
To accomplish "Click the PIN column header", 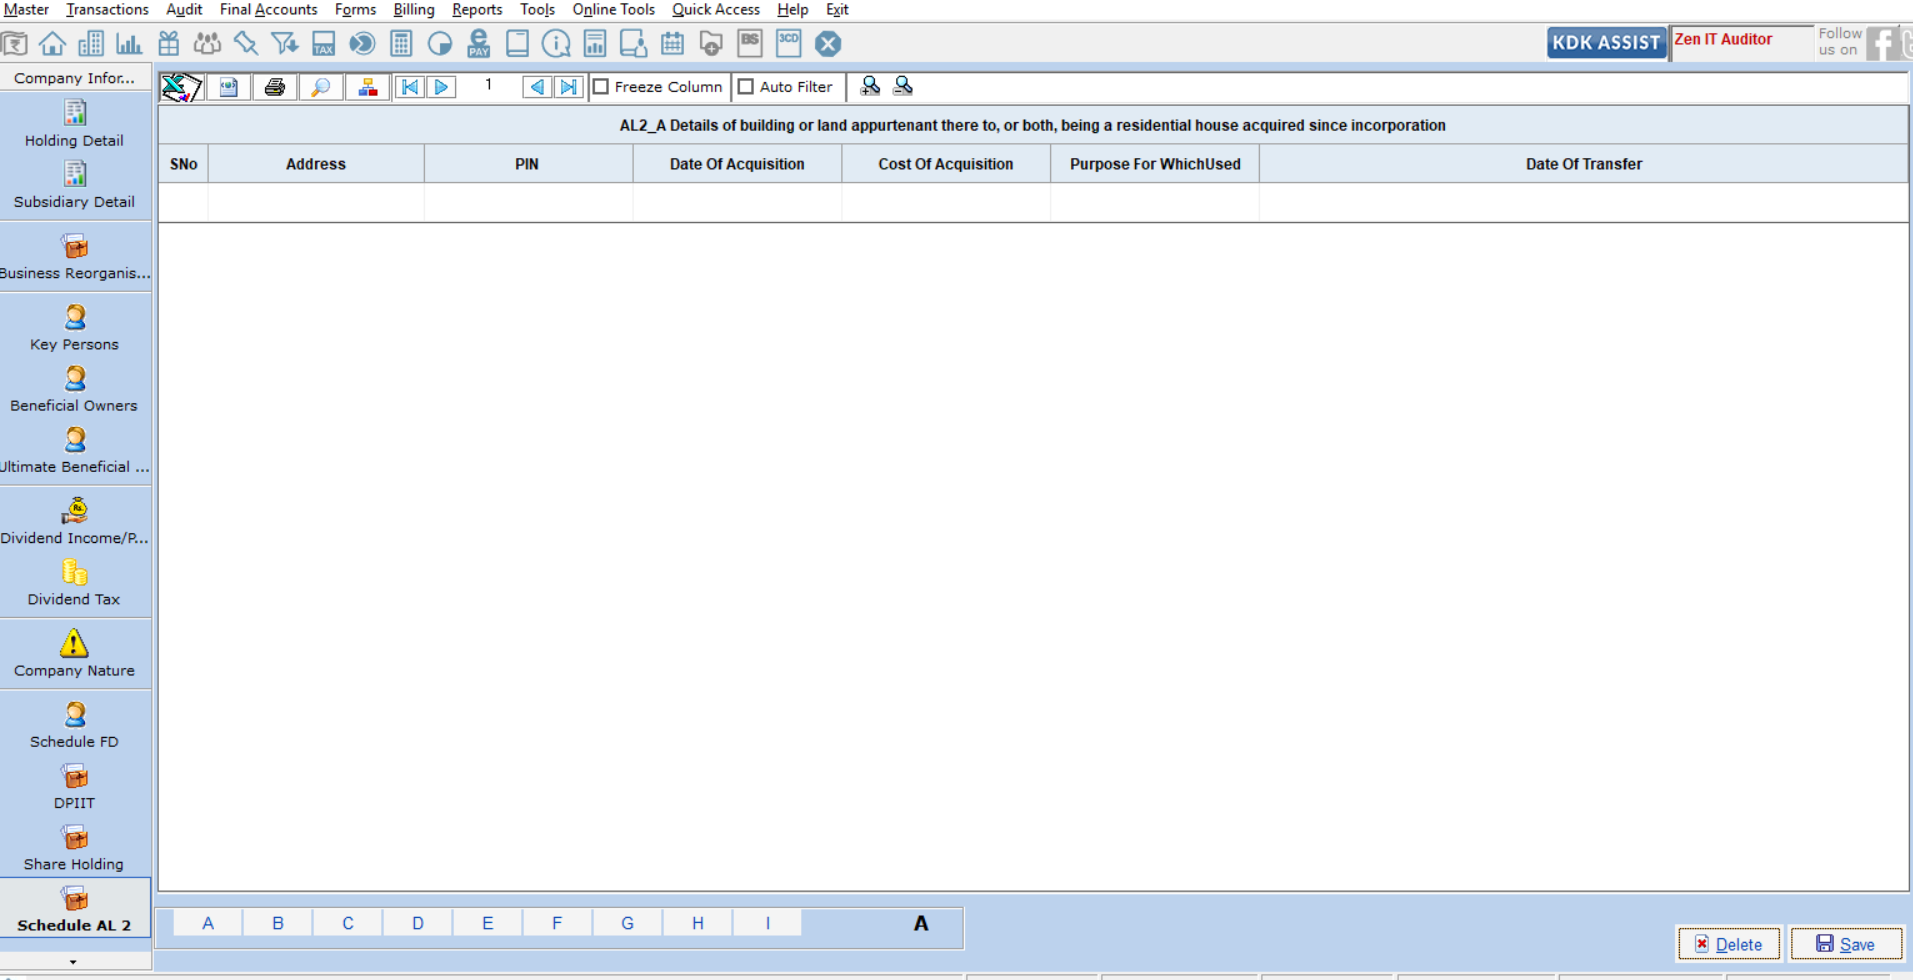I will (527, 164).
